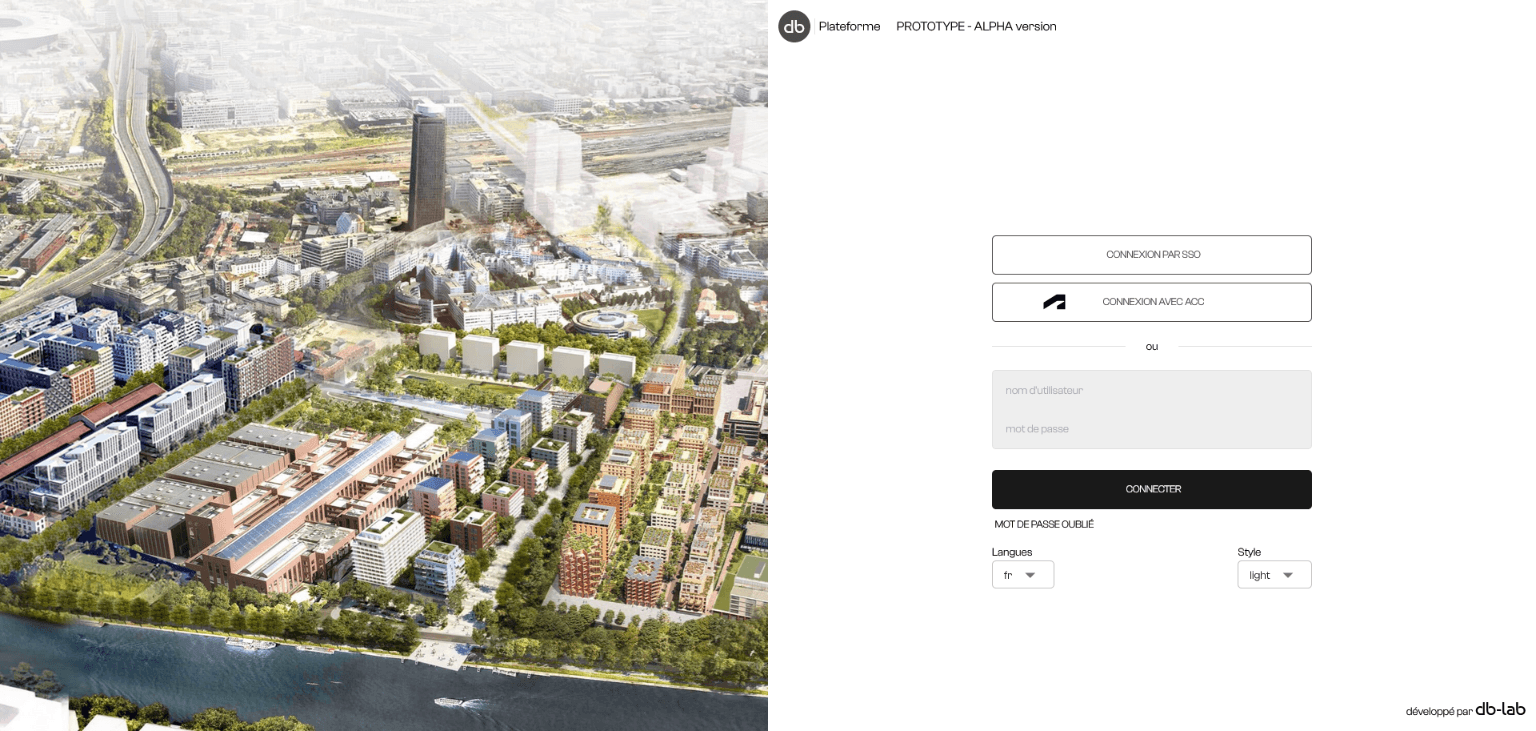Open the MOT DE PASSE OUBLIÉ link

tap(1044, 525)
